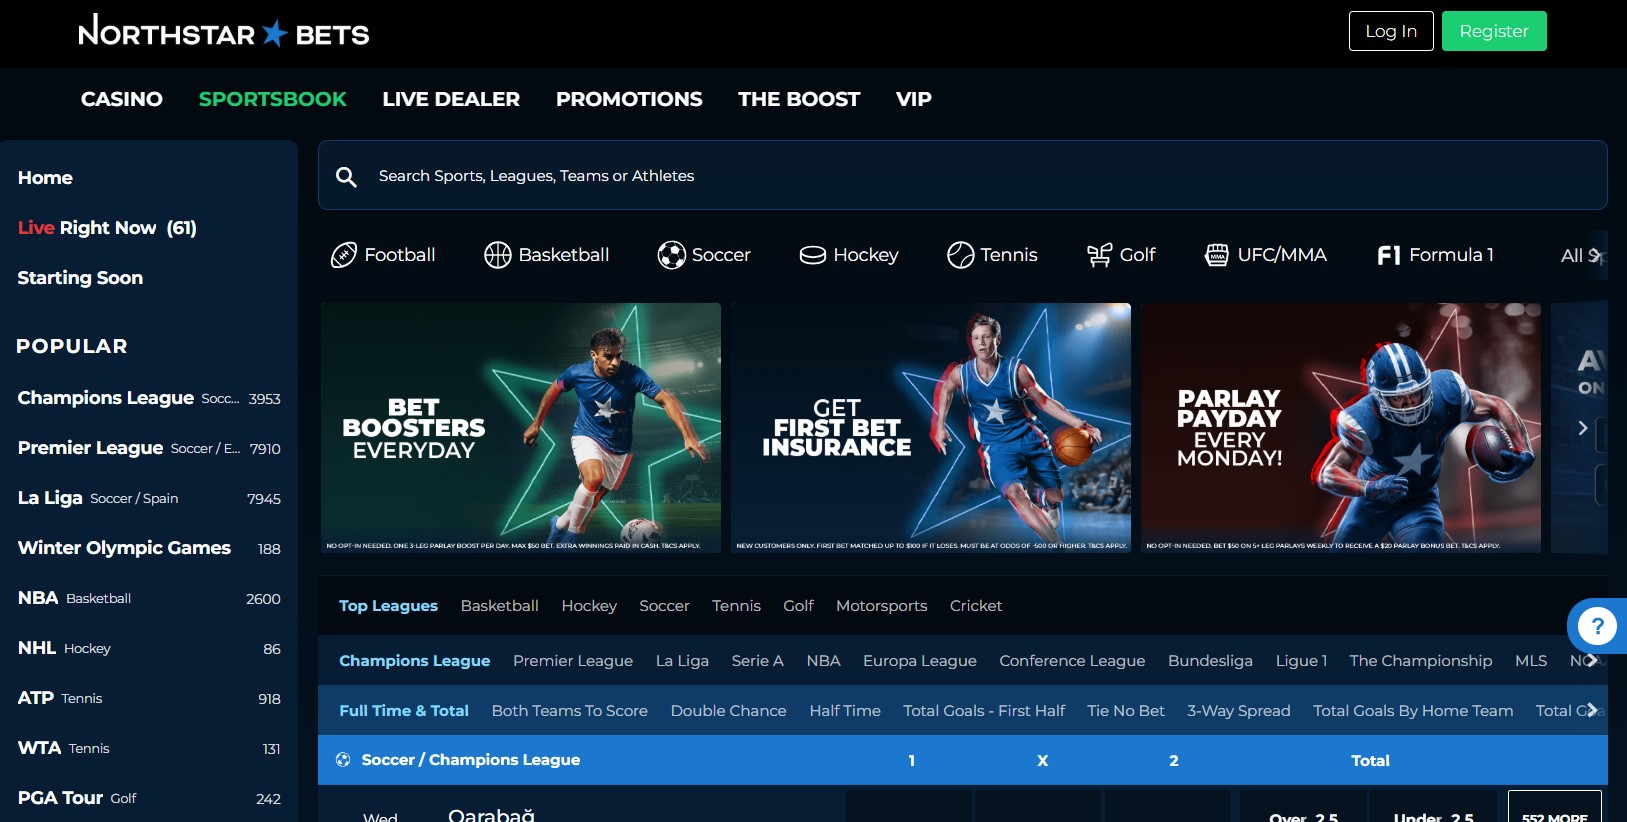Open Starting Soon list
Screen dimensions: 1627x822
click(x=80, y=278)
